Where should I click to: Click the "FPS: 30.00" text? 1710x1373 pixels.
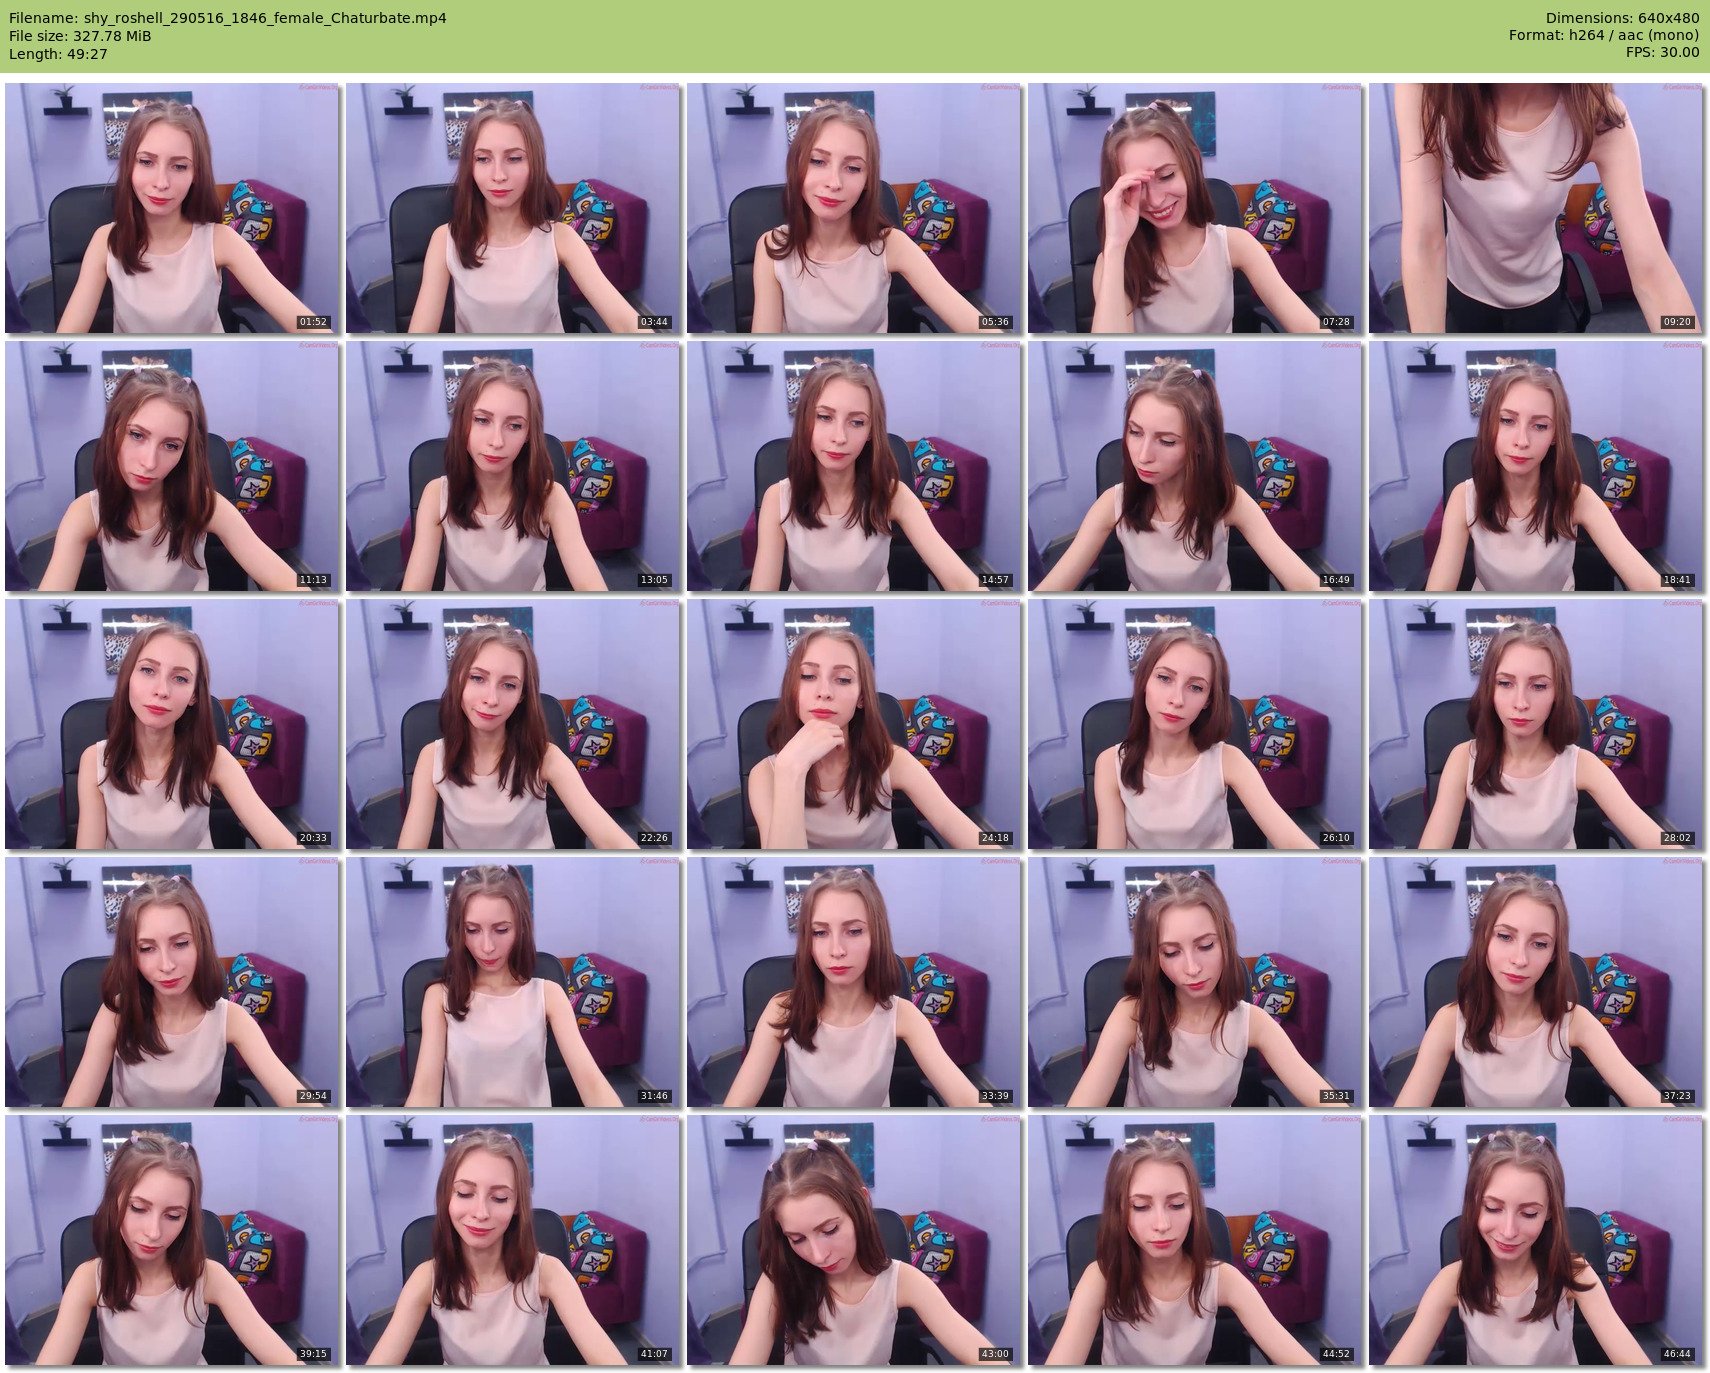click(x=1662, y=54)
